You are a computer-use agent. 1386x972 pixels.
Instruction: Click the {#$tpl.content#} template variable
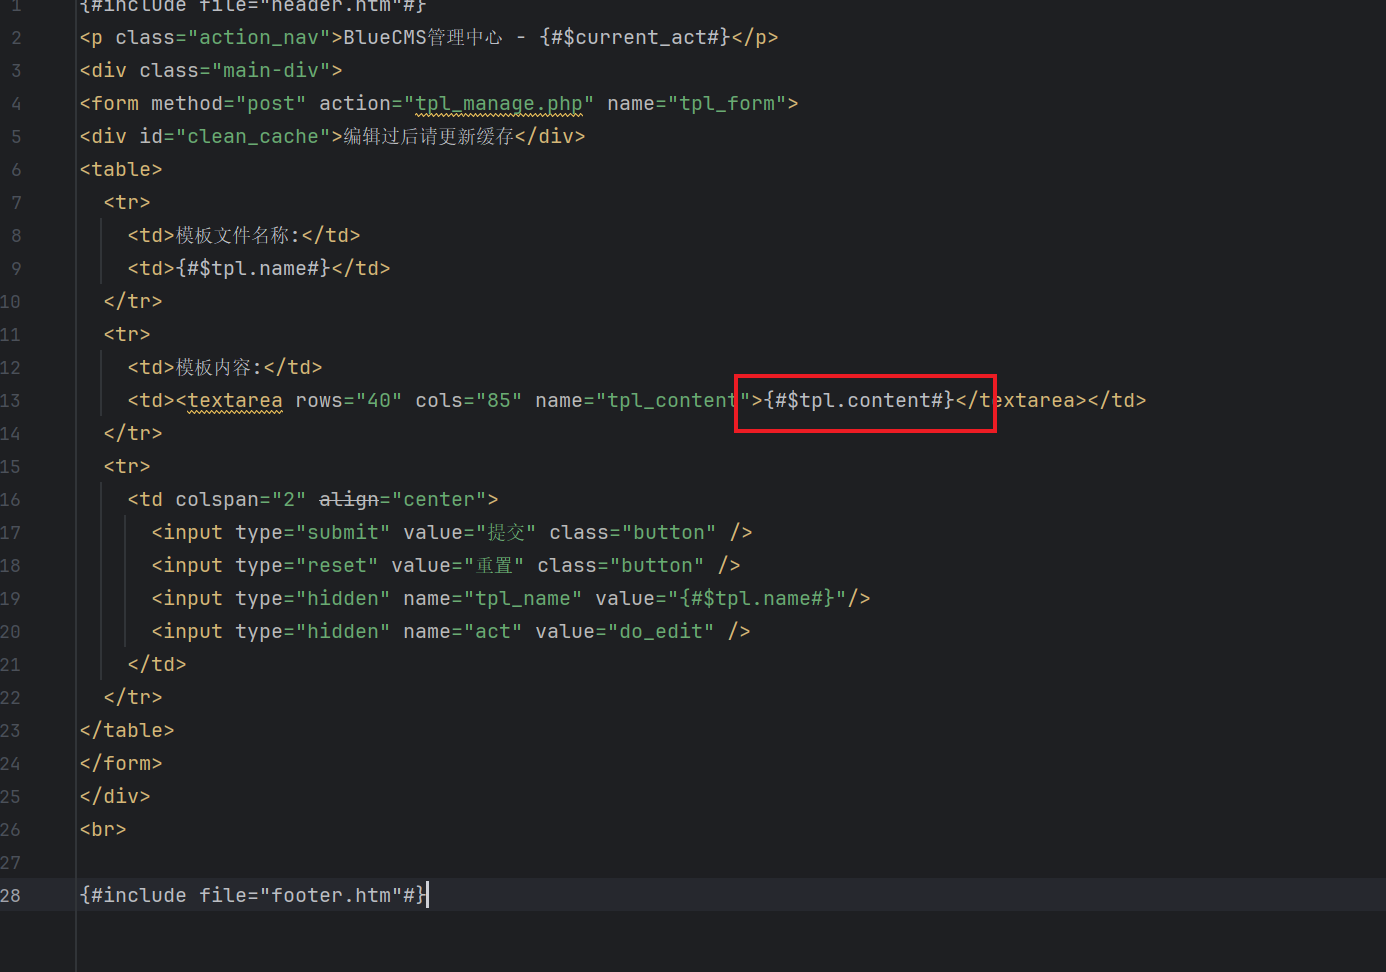[x=859, y=401]
